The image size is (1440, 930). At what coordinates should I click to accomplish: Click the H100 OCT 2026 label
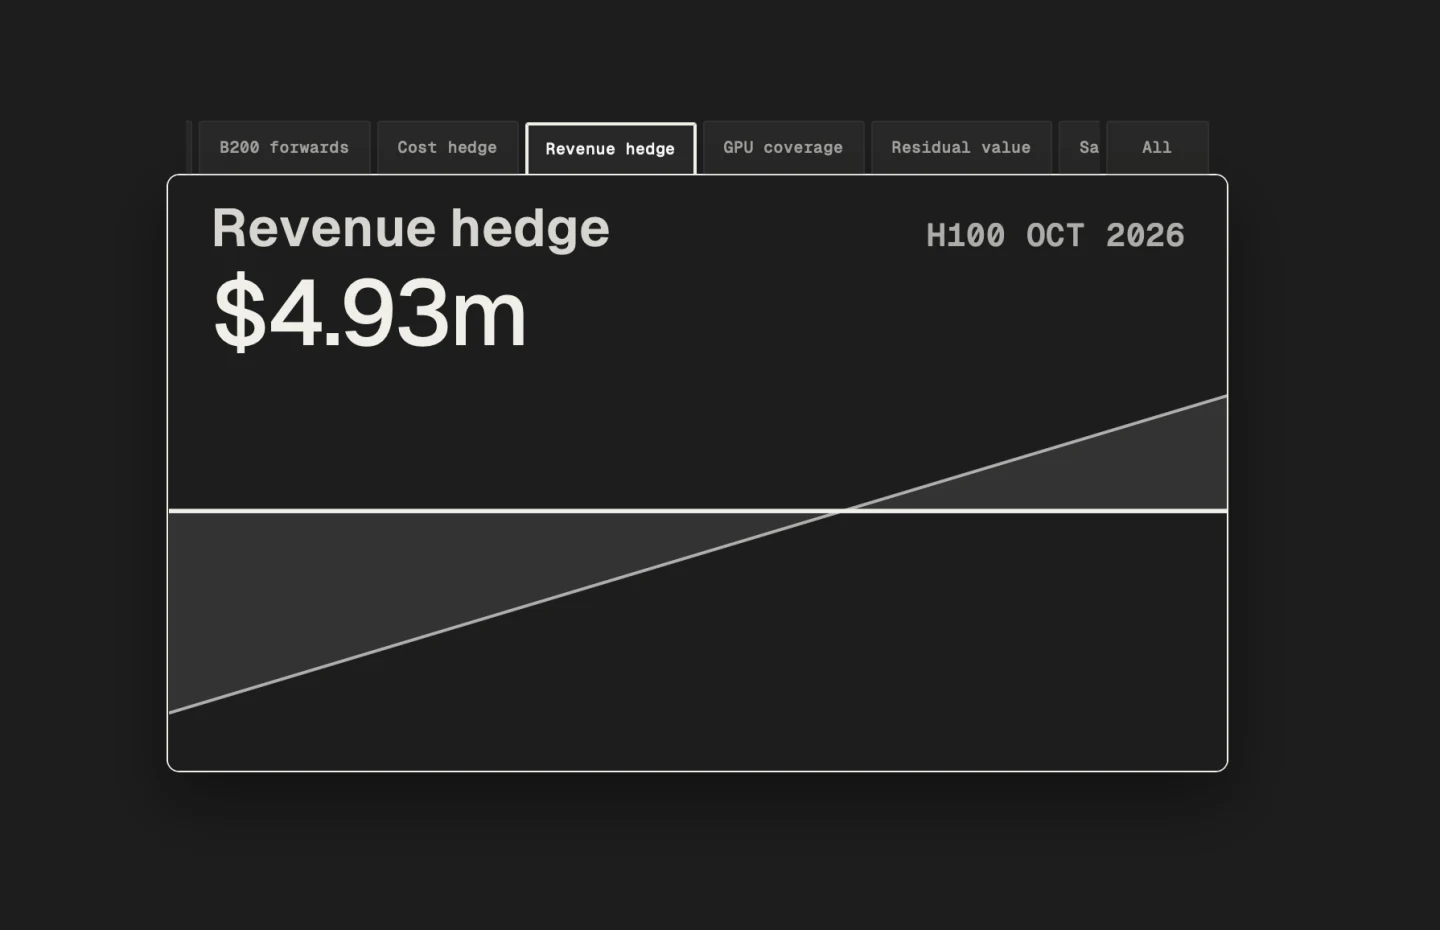[x=1055, y=236]
